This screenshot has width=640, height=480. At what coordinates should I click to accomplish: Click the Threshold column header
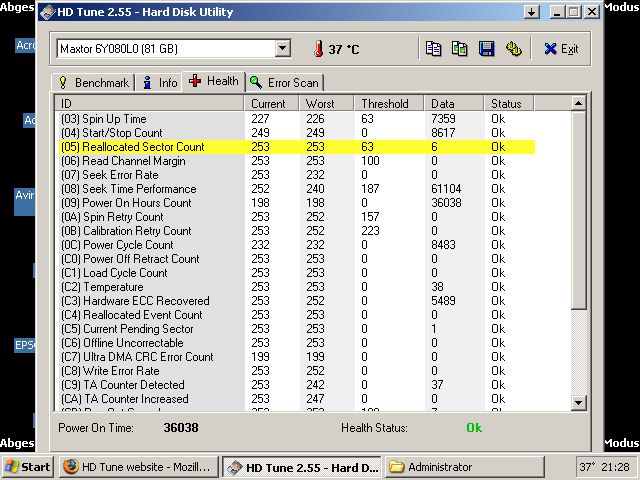pyautogui.click(x=389, y=104)
